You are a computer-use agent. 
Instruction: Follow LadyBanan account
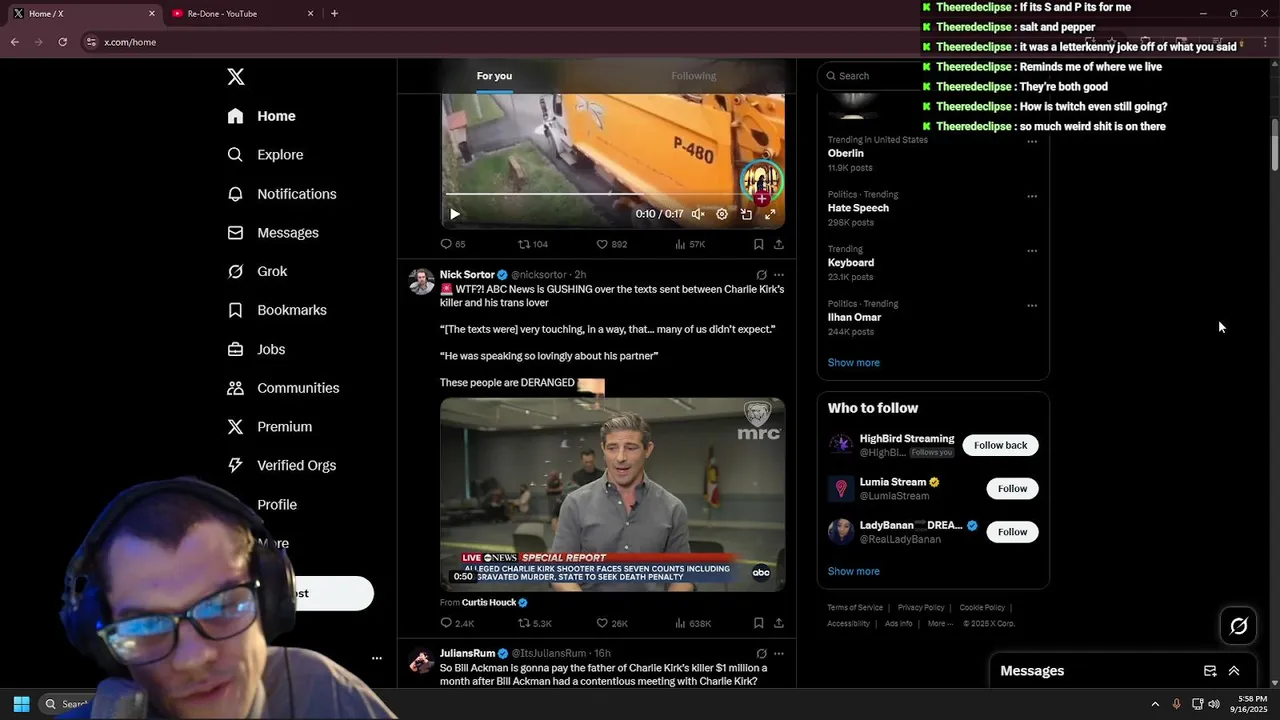tap(1012, 532)
